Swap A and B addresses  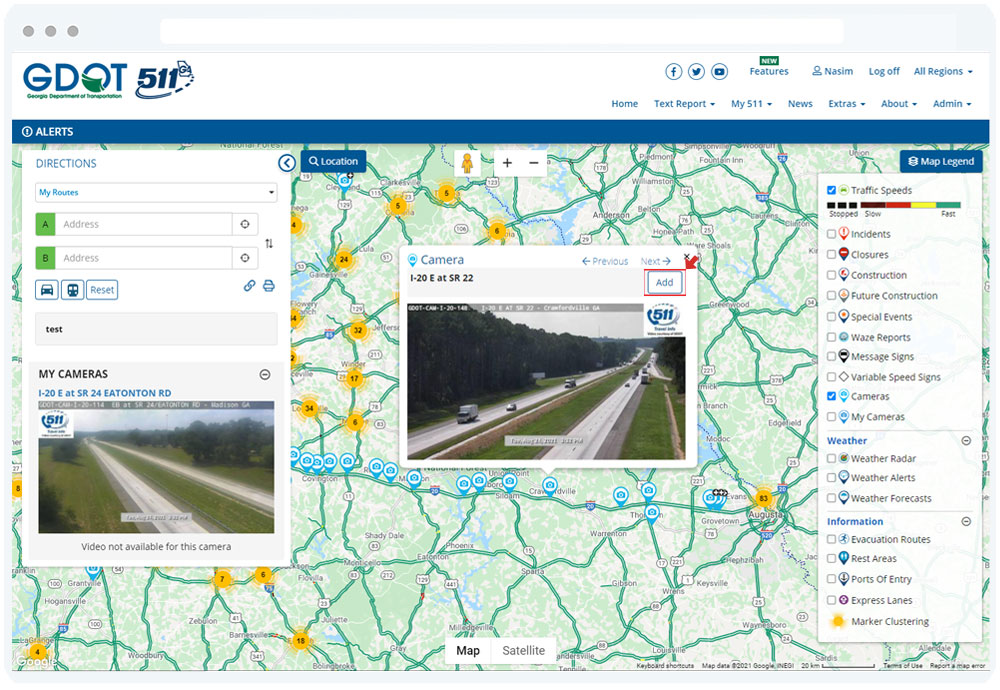coord(269,243)
